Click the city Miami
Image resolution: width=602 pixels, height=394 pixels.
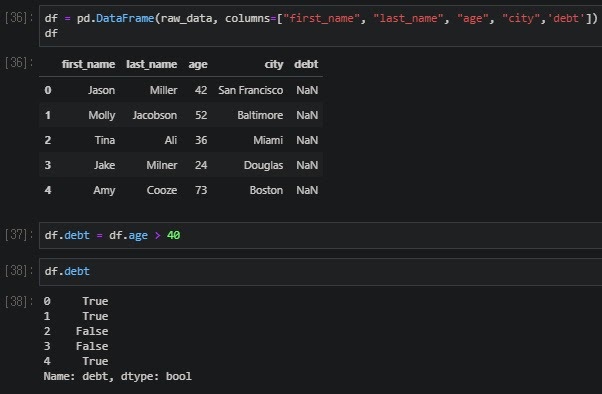[268, 140]
